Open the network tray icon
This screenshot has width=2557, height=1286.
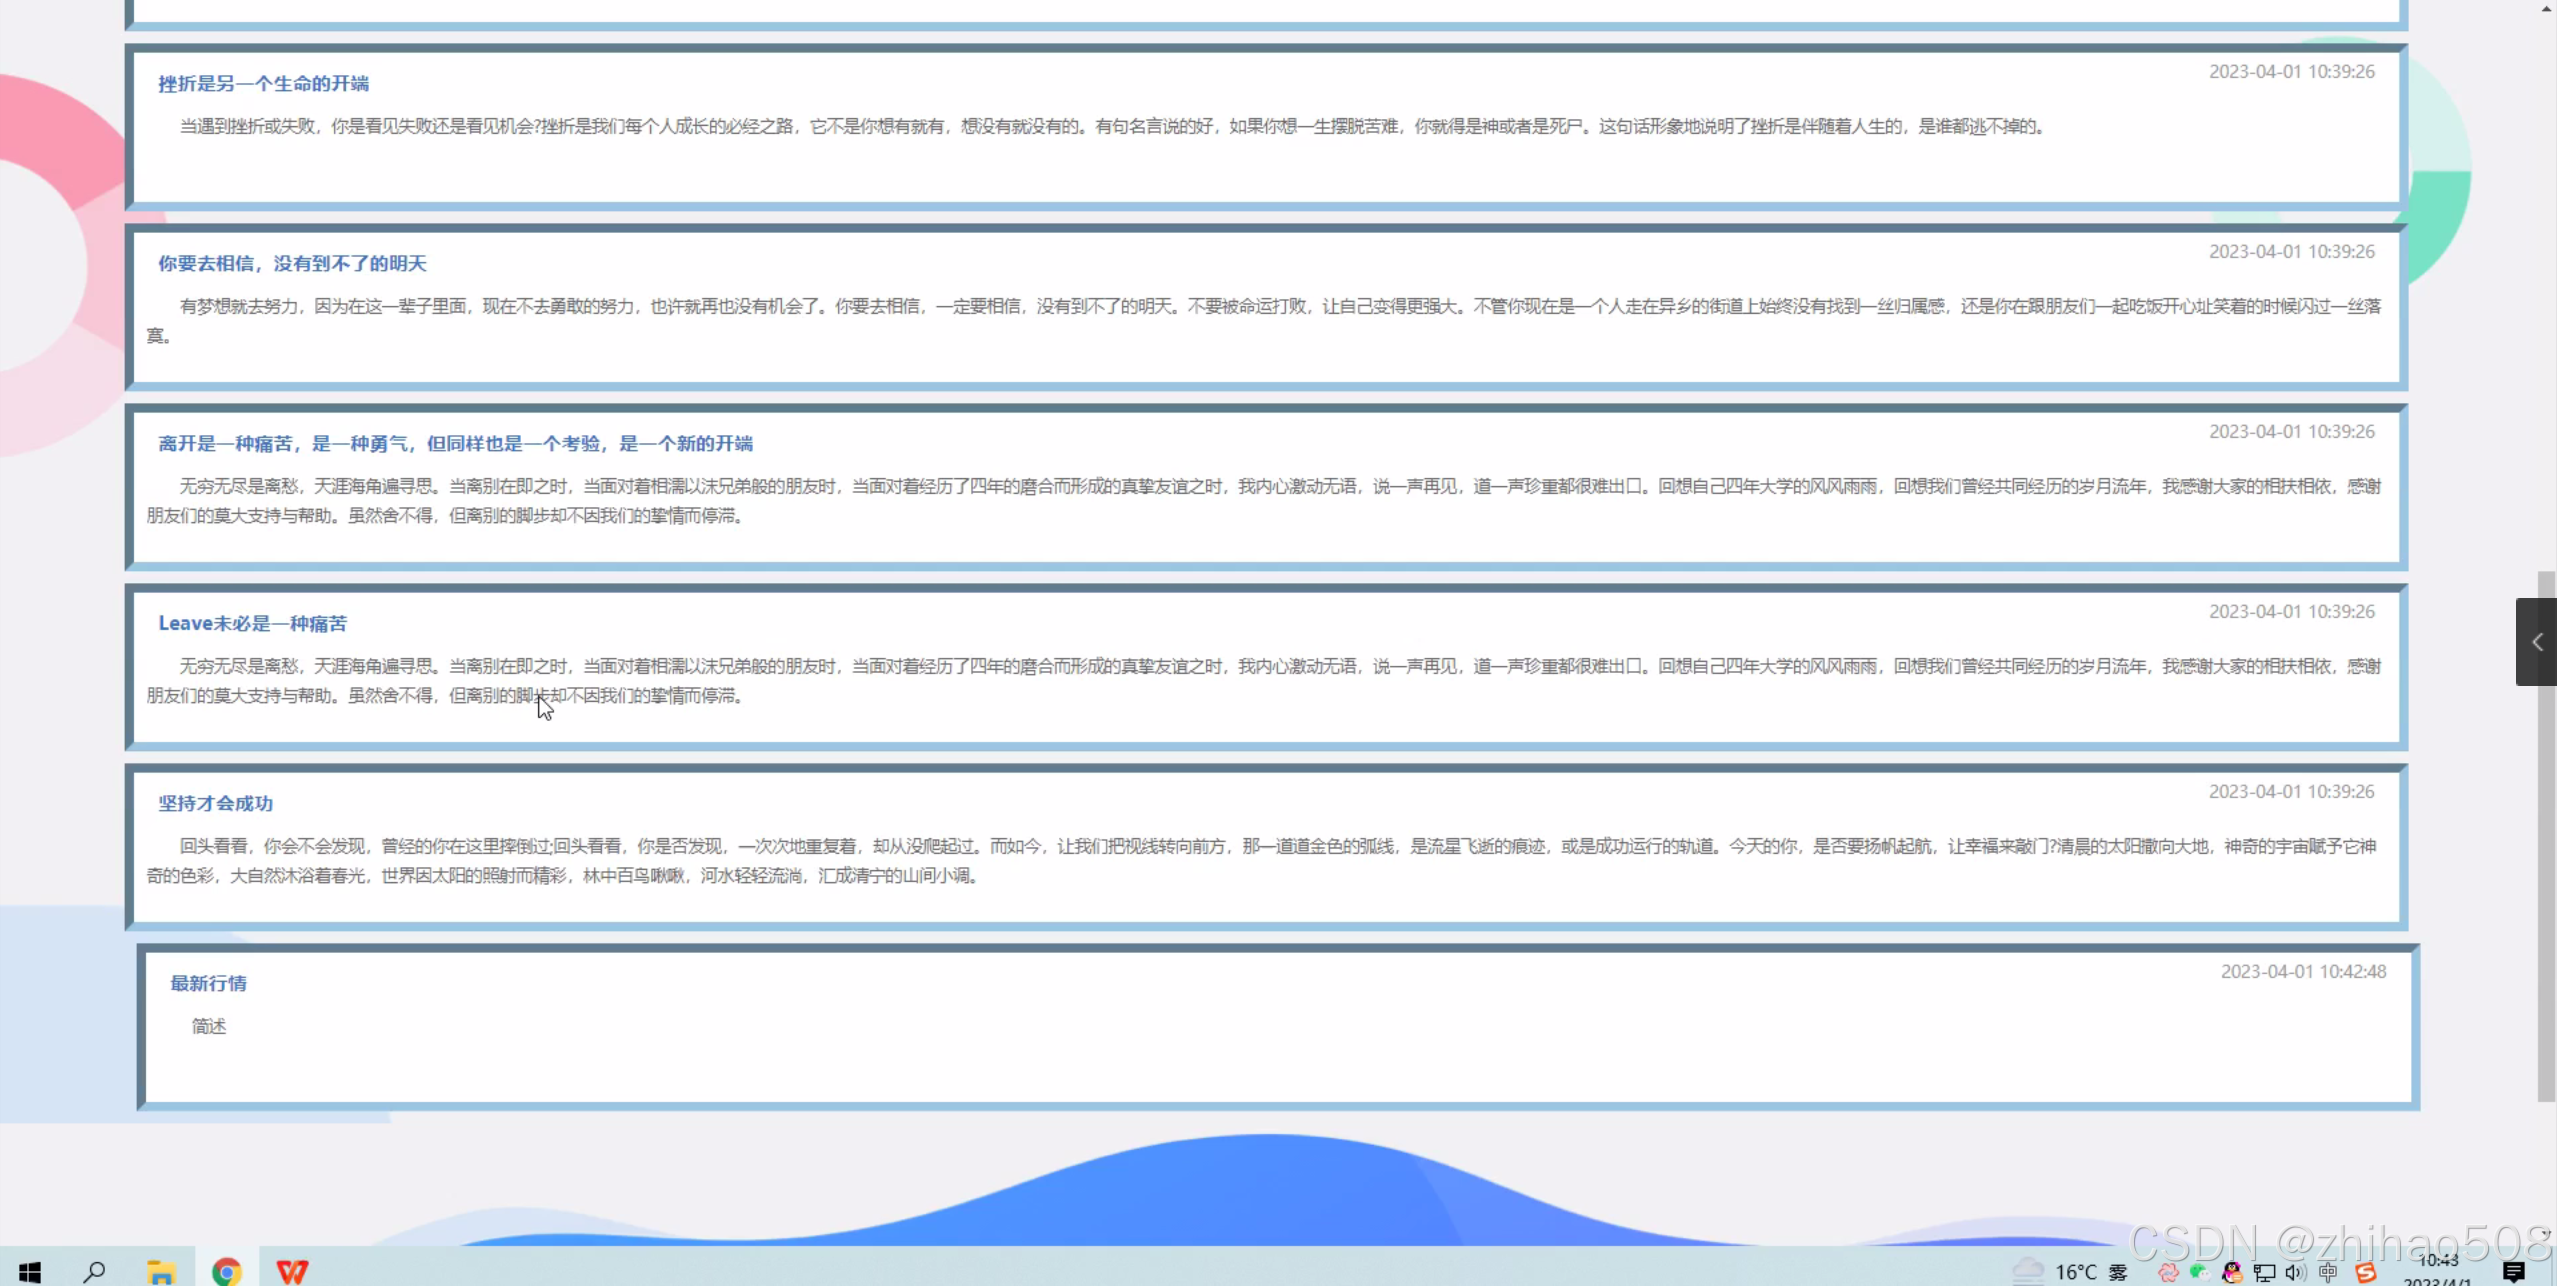coord(2264,1272)
